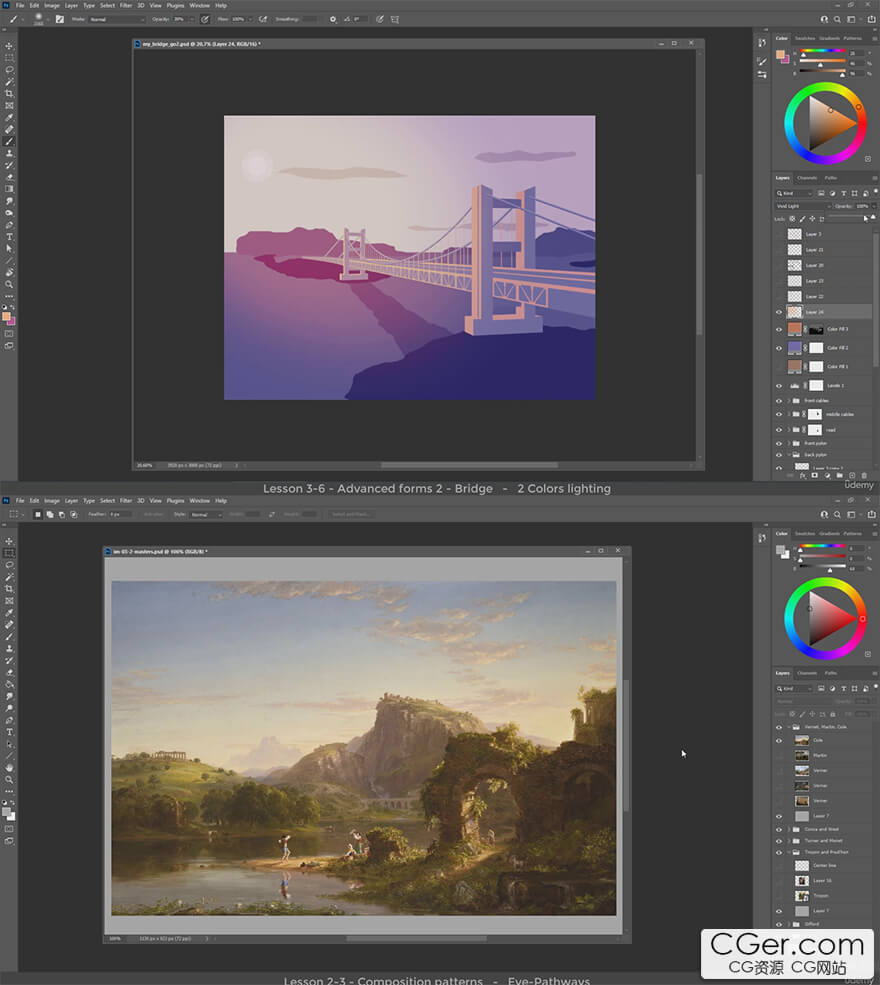Expand the middle cables group
Viewport: 880px width, 985px height.
[789, 415]
